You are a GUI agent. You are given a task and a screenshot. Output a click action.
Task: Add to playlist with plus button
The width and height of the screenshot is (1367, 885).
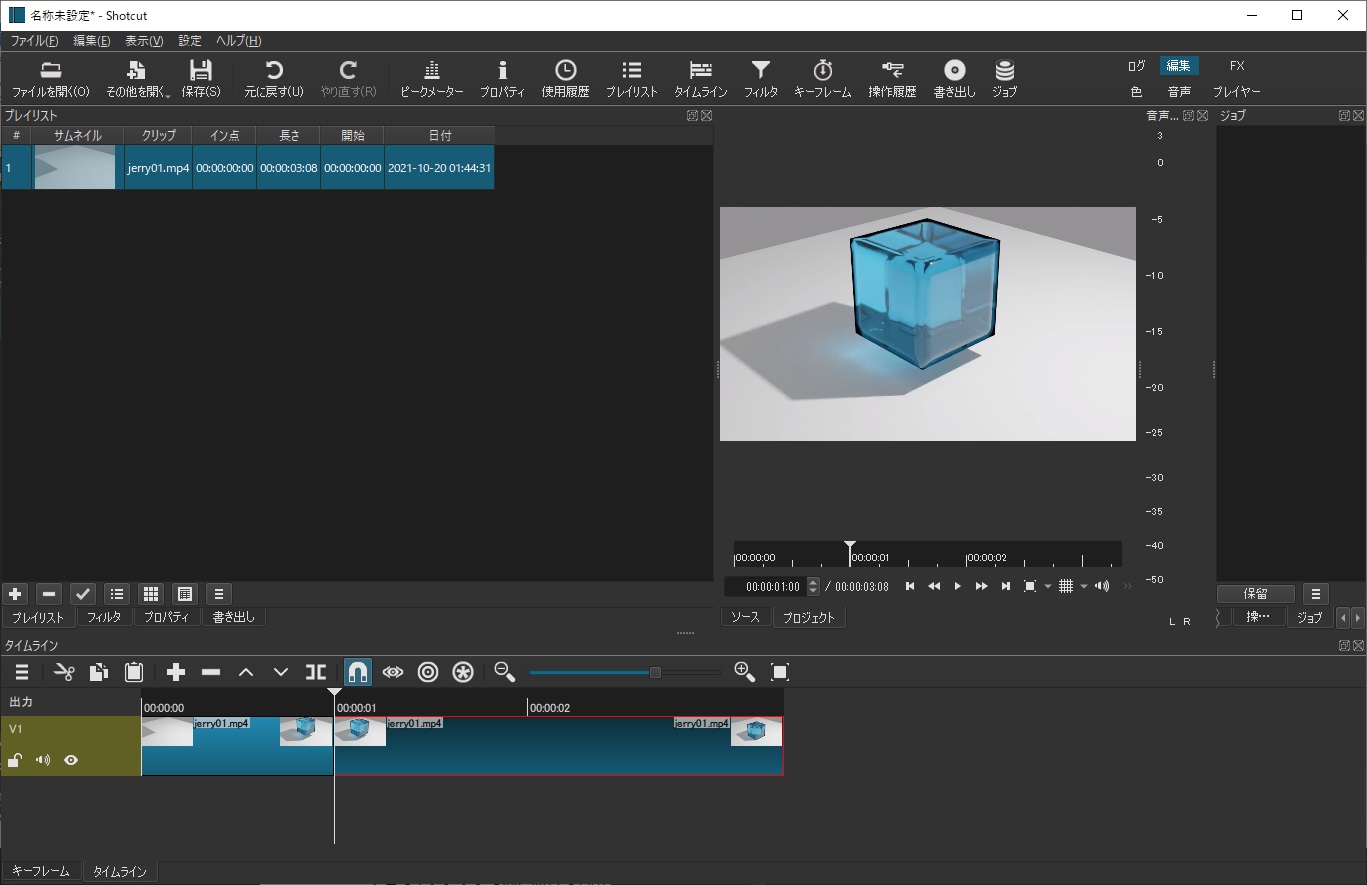(15, 594)
